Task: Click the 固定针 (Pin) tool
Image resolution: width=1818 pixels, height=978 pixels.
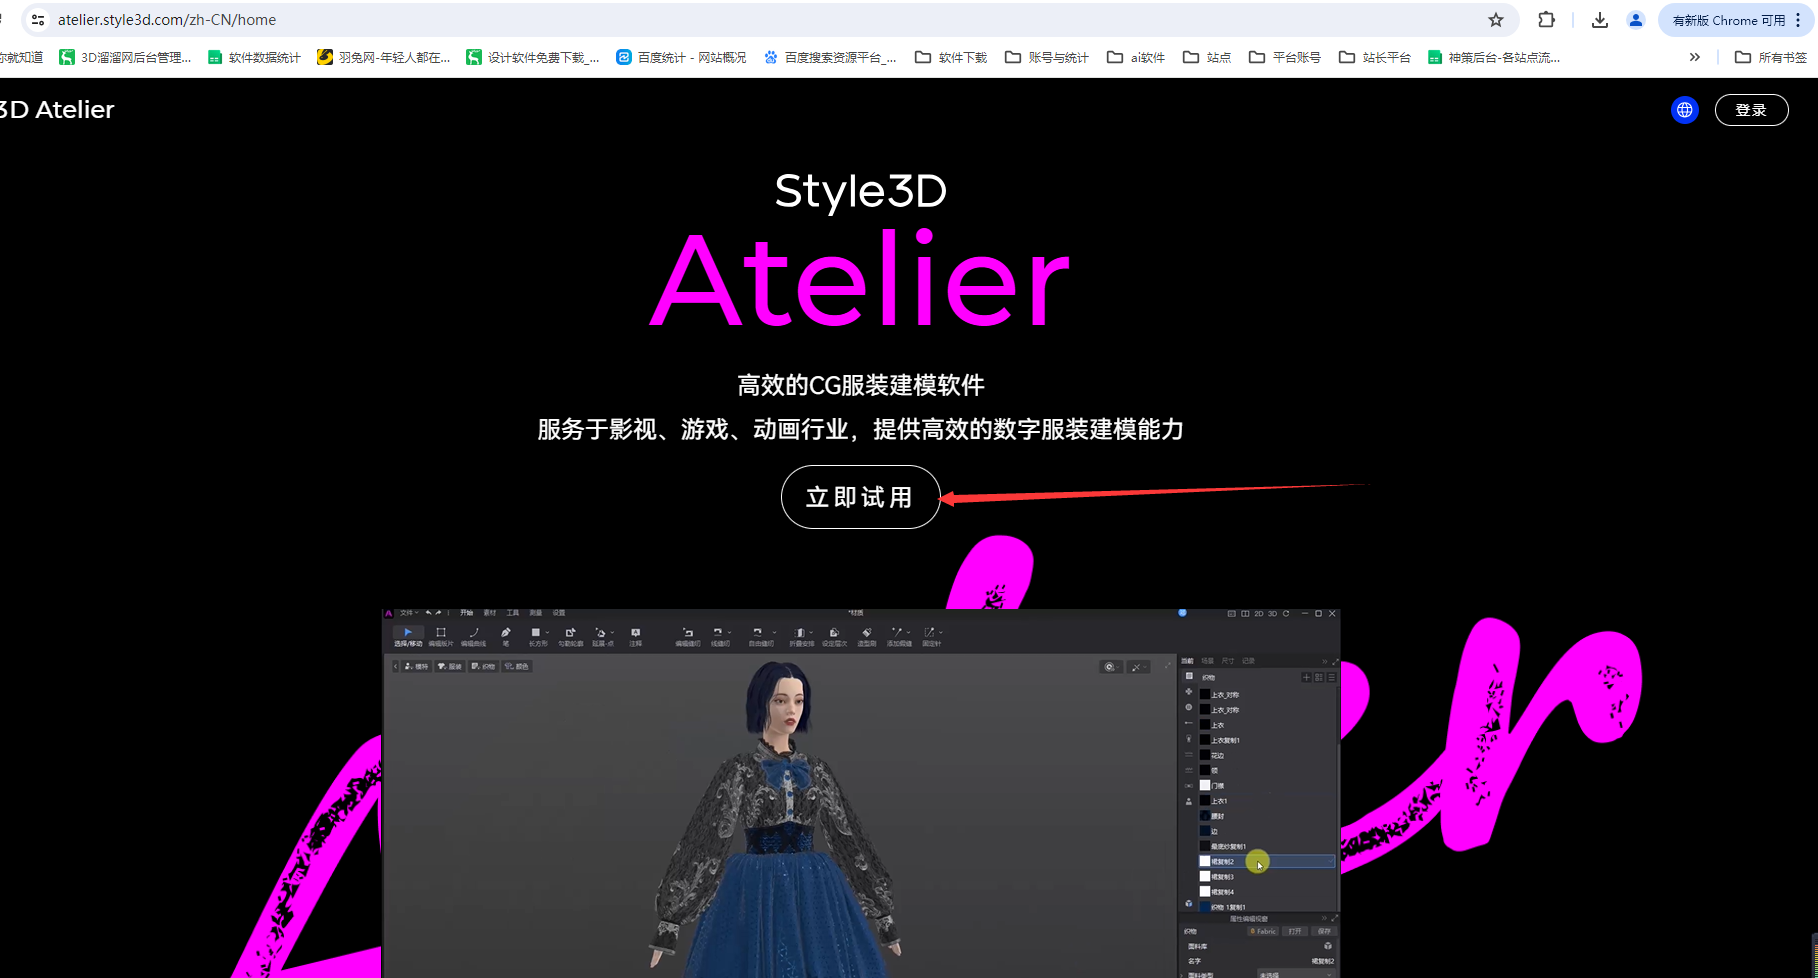Action: coord(929,634)
